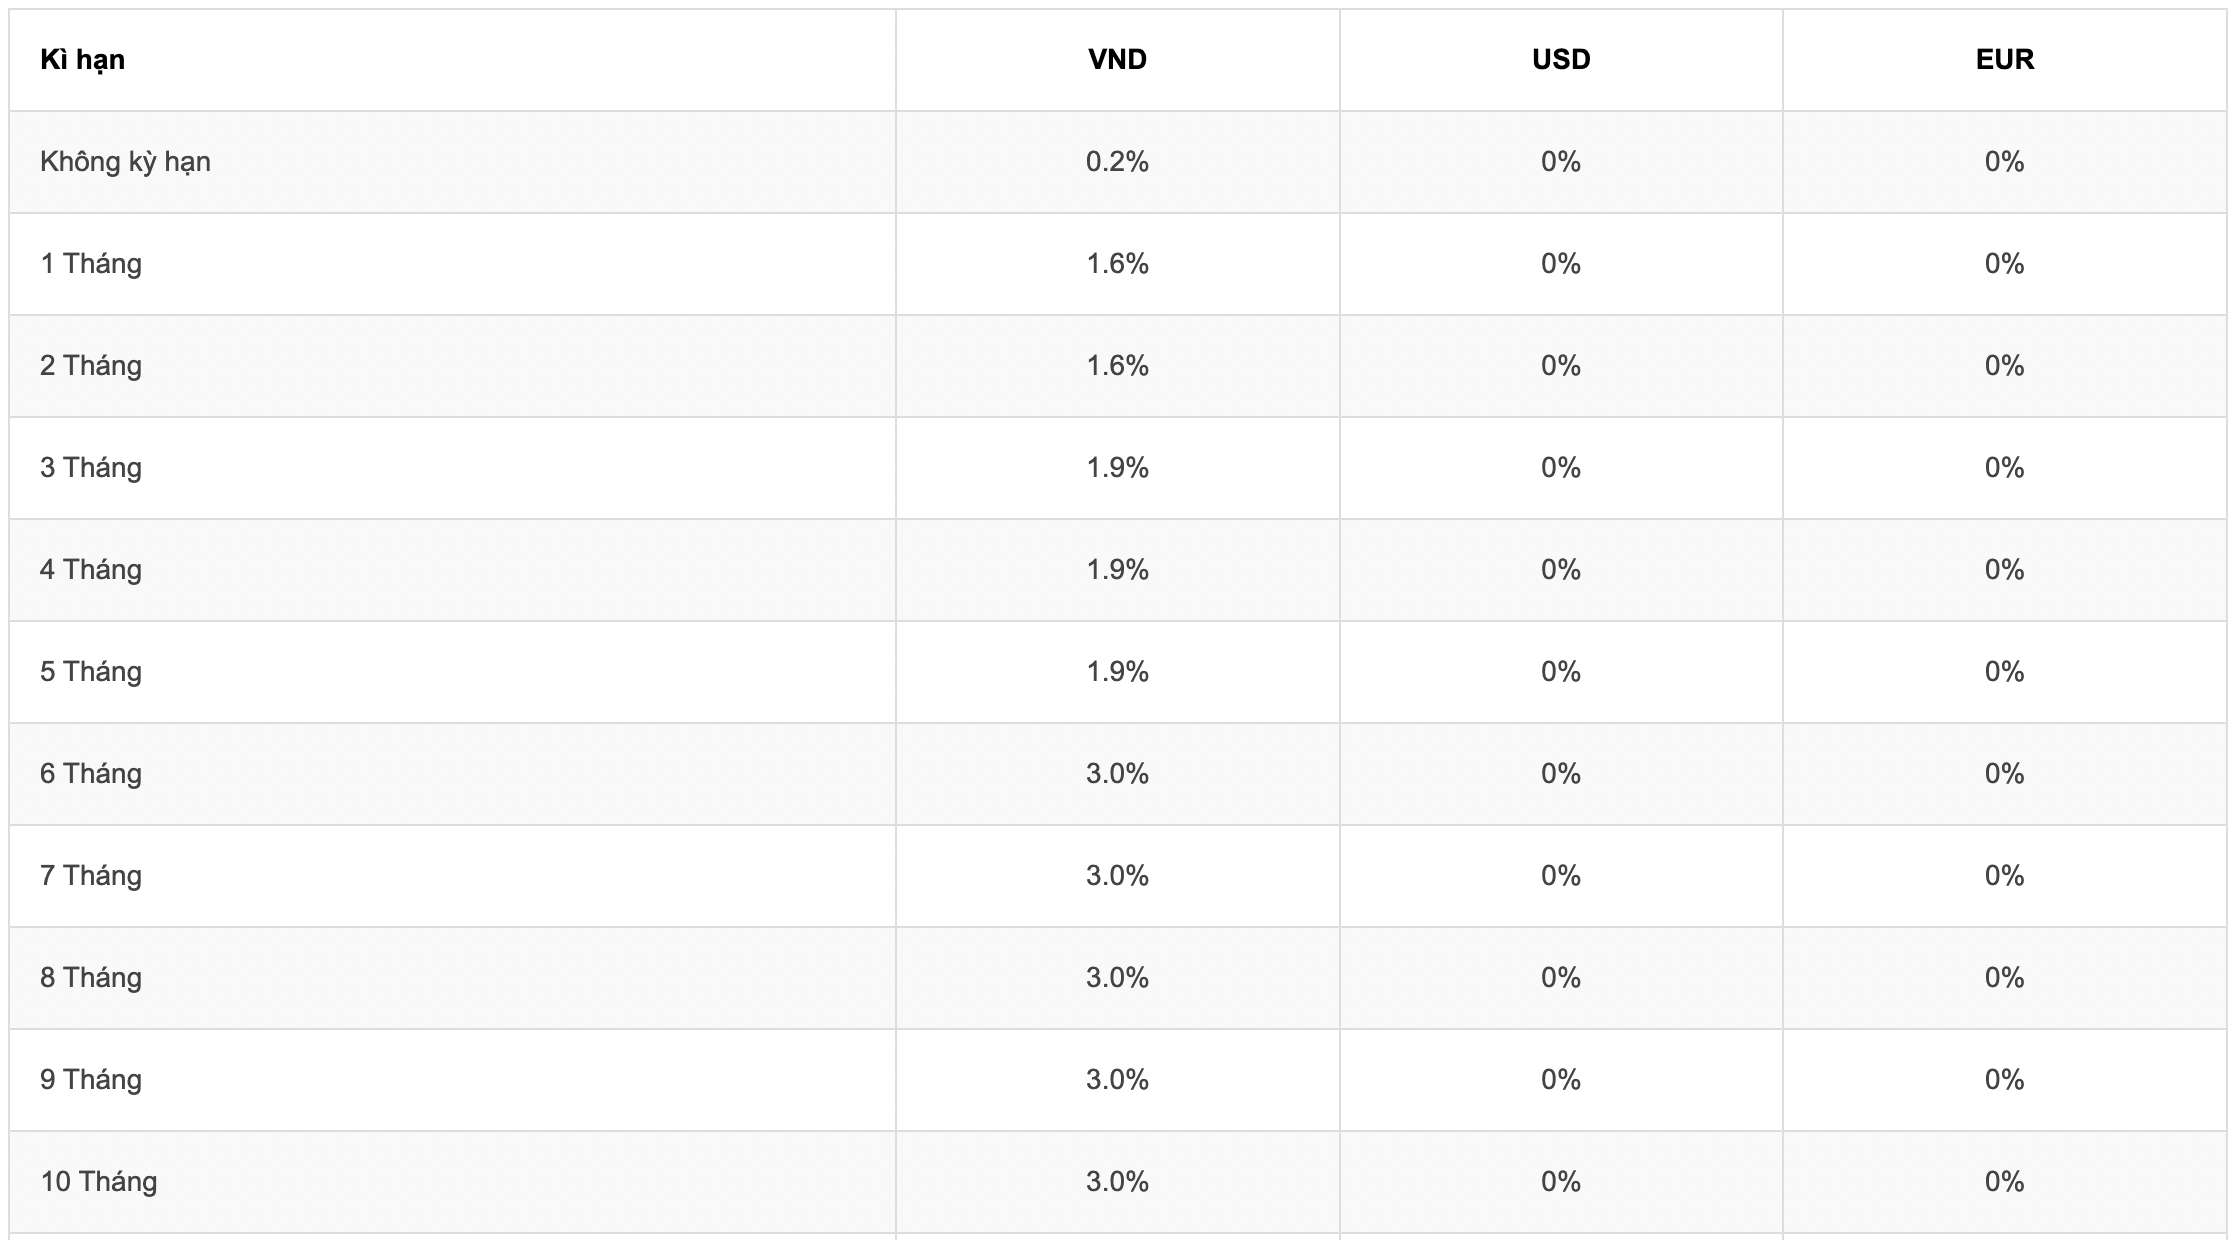Click the EUR column header

(2005, 60)
